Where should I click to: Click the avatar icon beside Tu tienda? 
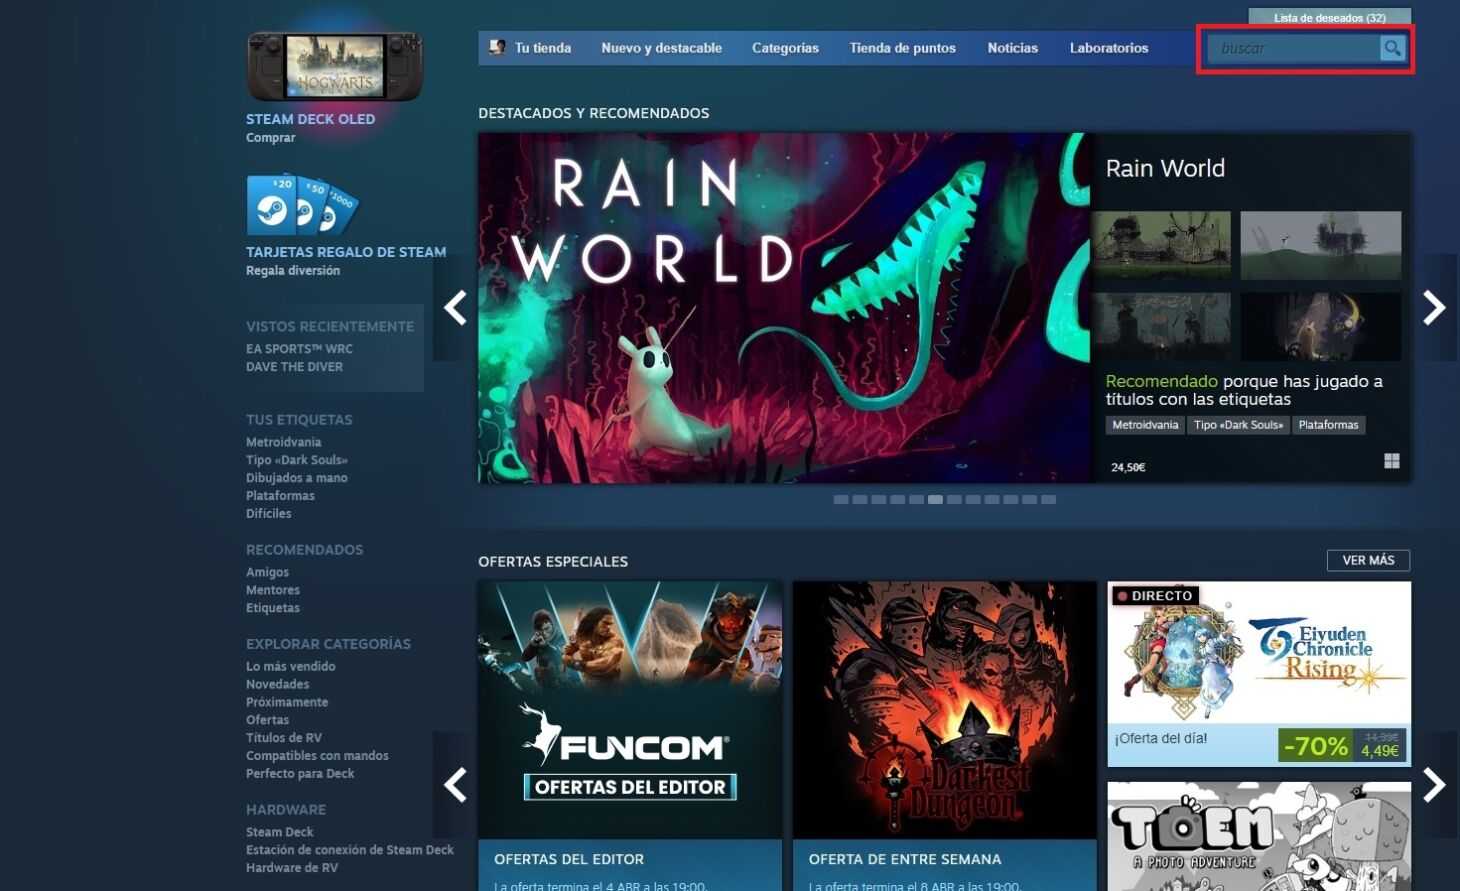click(497, 47)
